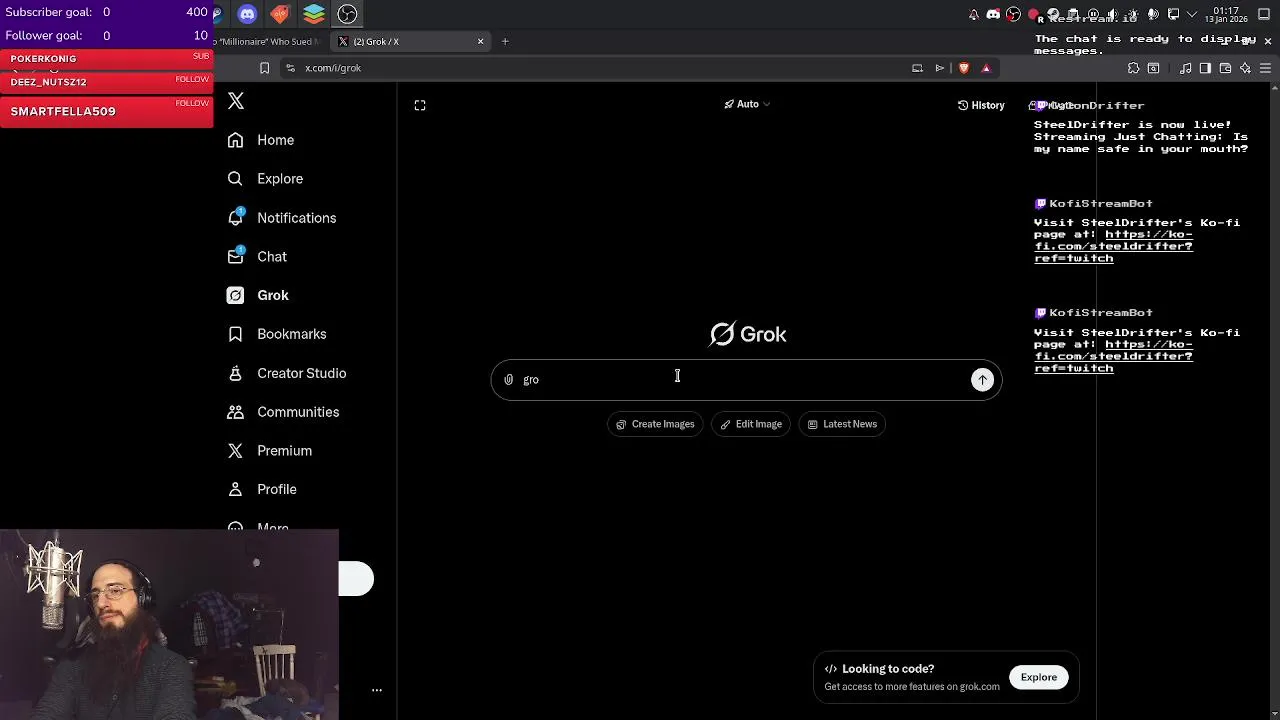Open Notifications in the X sidebar

click(282, 218)
